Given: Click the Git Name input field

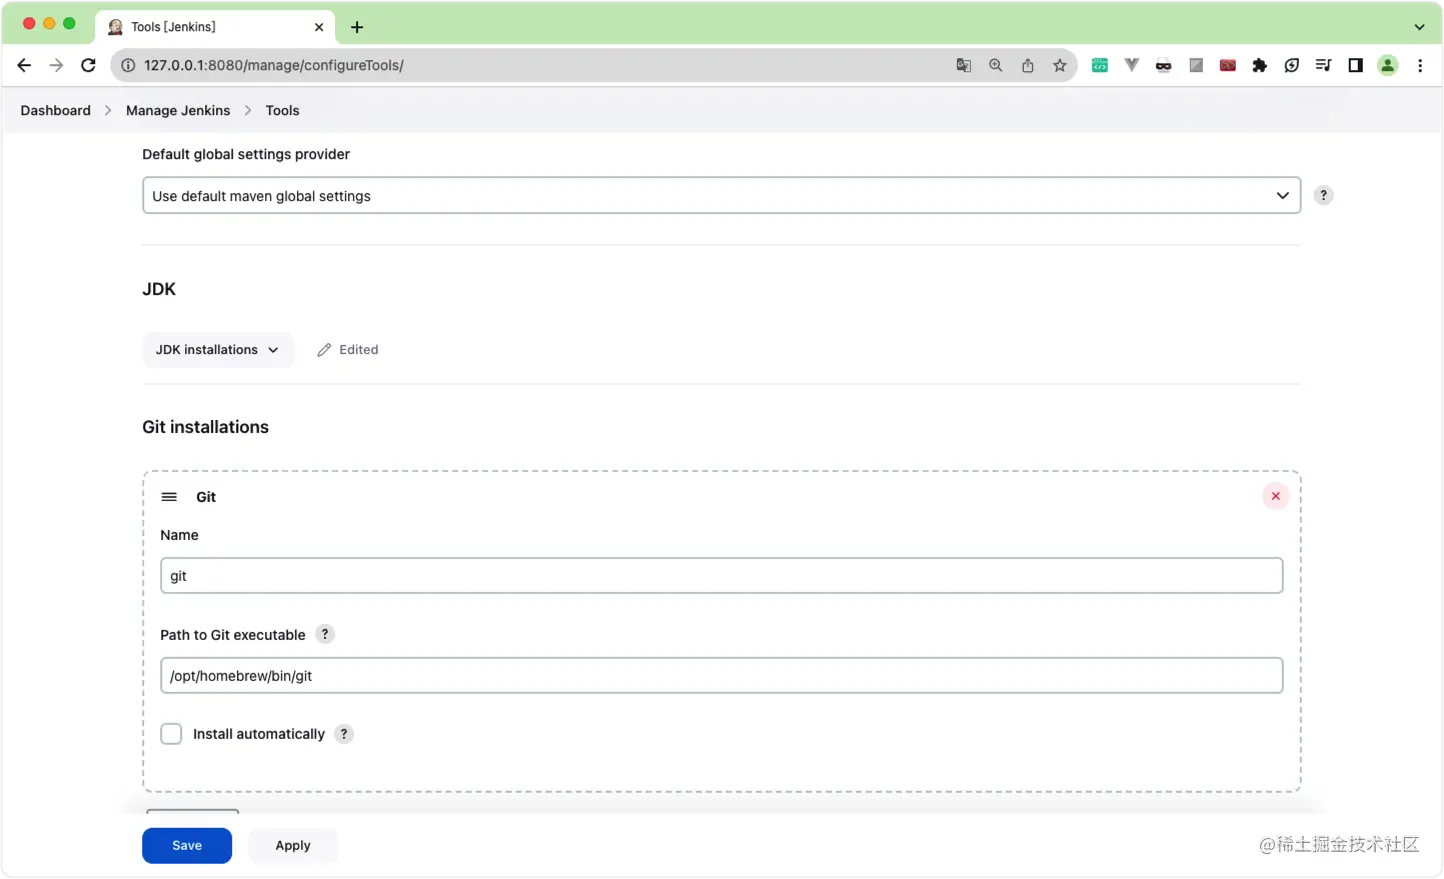Looking at the screenshot, I should pos(721,576).
